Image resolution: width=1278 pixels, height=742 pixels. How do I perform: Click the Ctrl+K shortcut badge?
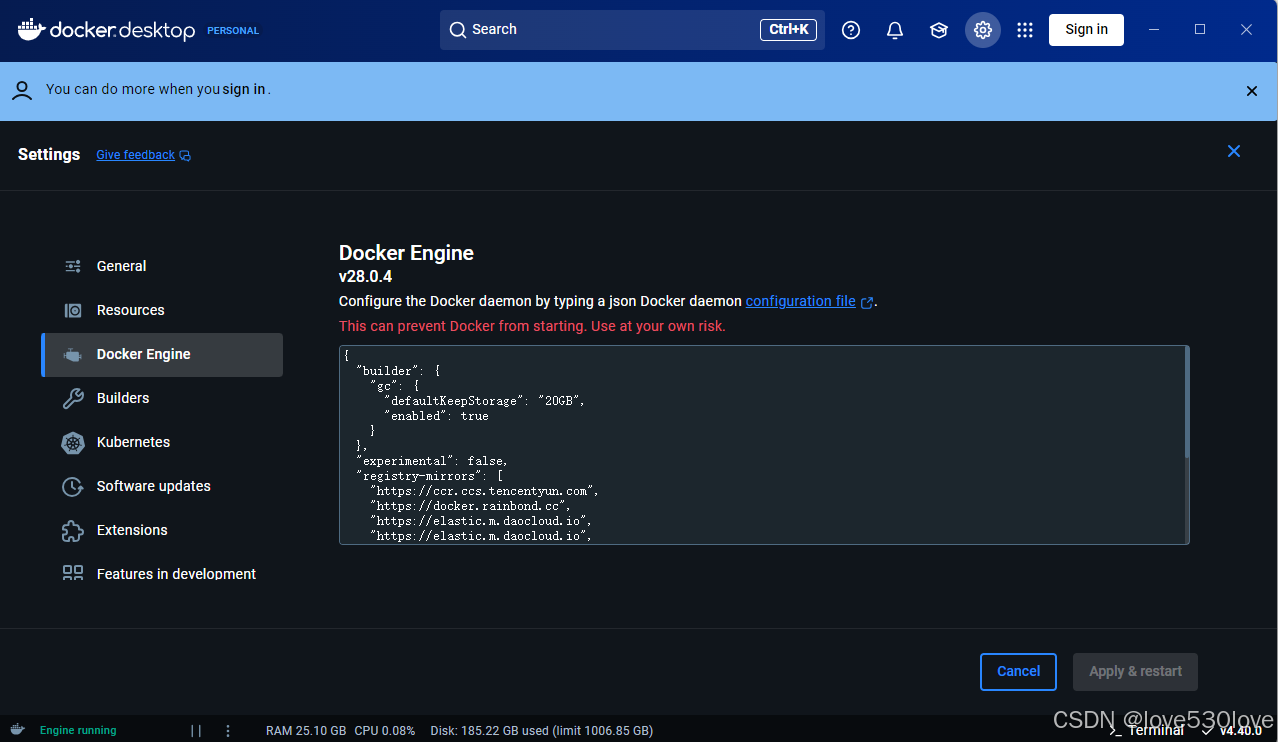click(x=788, y=30)
